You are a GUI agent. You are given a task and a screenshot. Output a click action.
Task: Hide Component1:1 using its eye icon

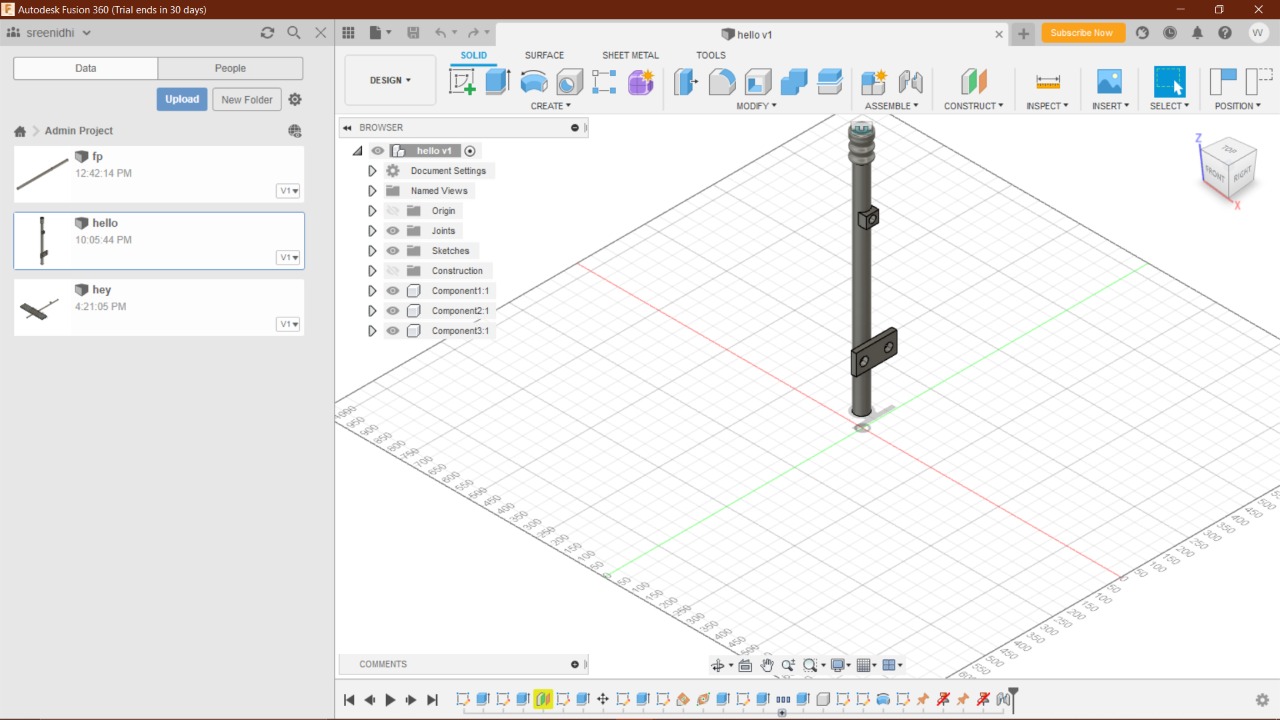(393, 291)
